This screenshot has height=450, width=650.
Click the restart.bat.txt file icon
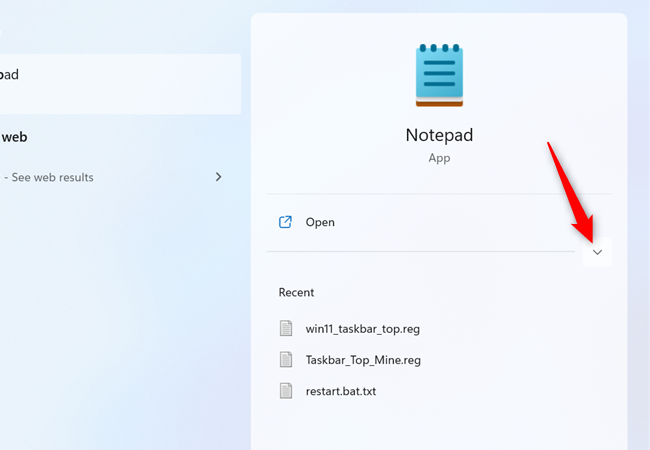[x=286, y=391]
